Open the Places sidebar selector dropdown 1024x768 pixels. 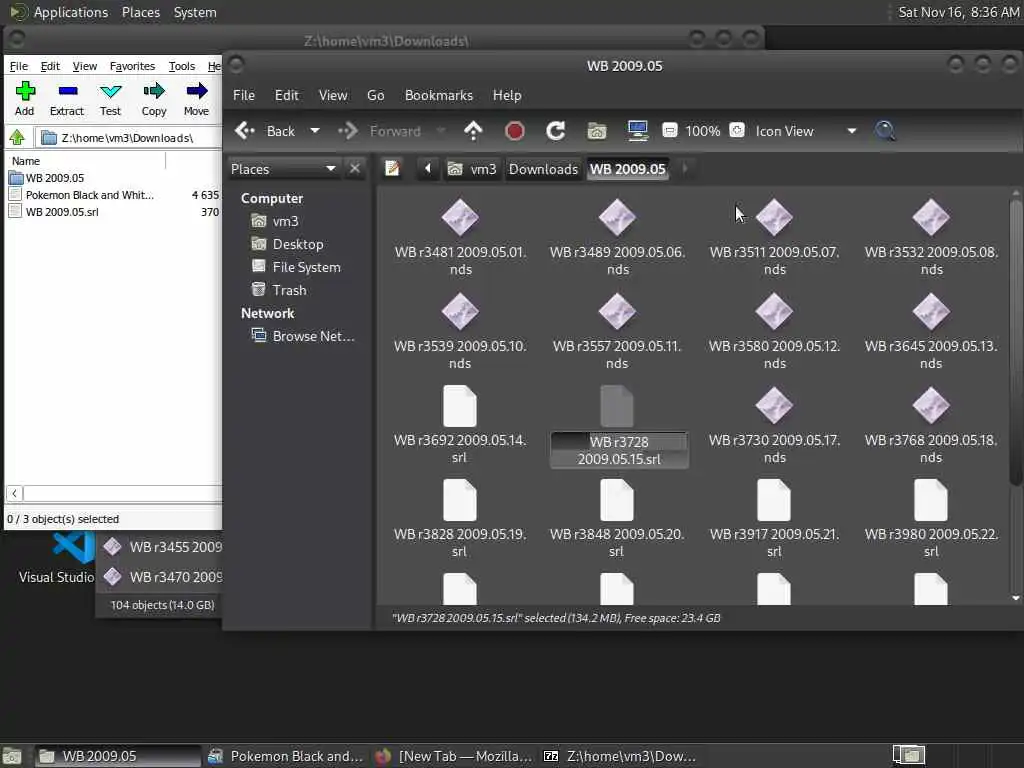coord(283,169)
